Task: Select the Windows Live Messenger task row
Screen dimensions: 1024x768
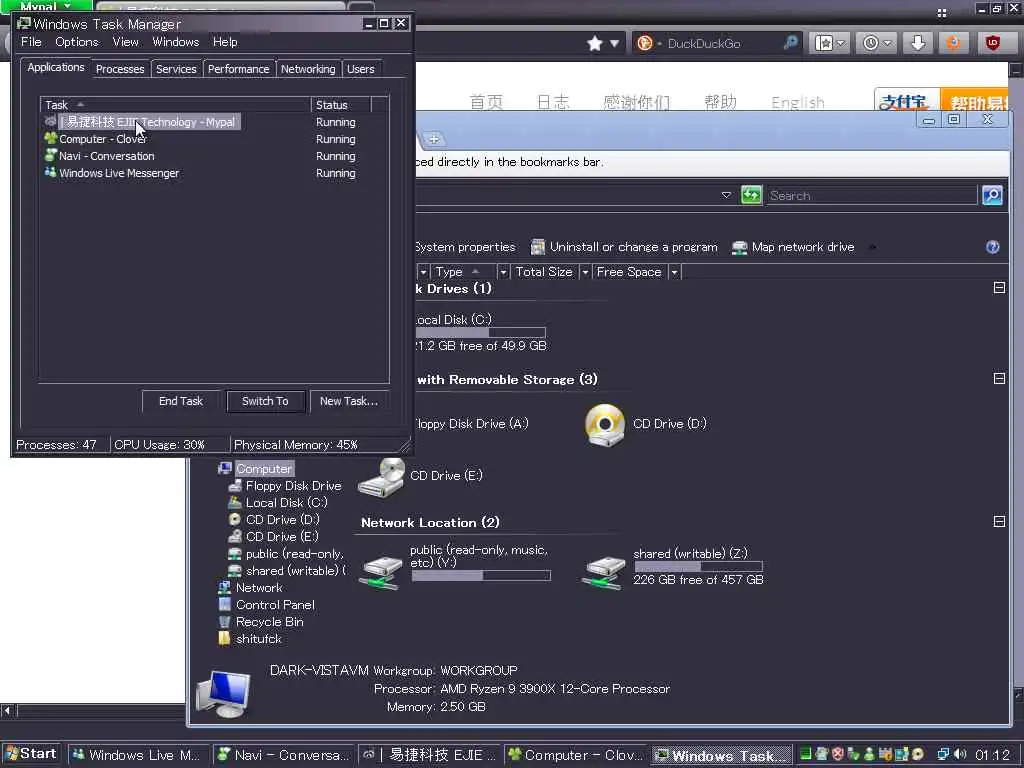Action: 214,173
